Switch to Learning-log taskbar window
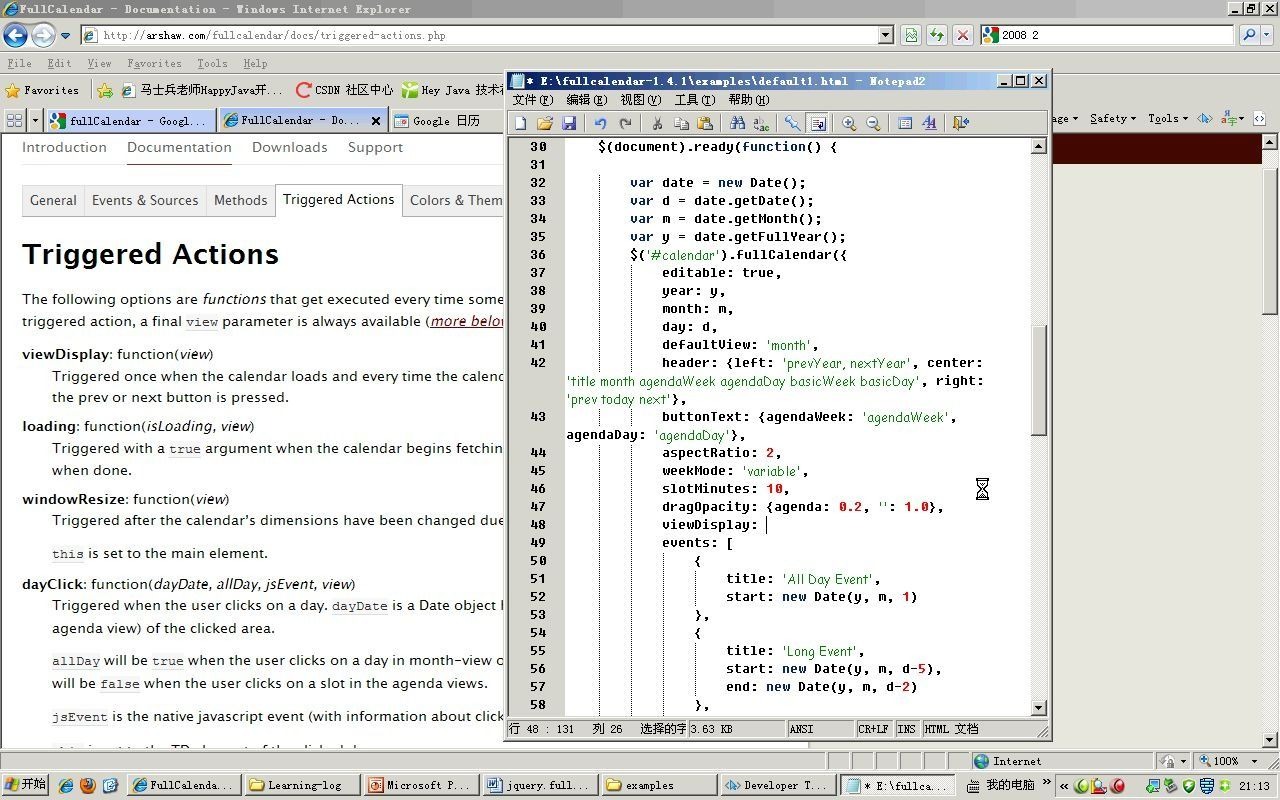This screenshot has width=1280, height=800. pyautogui.click(x=303, y=785)
